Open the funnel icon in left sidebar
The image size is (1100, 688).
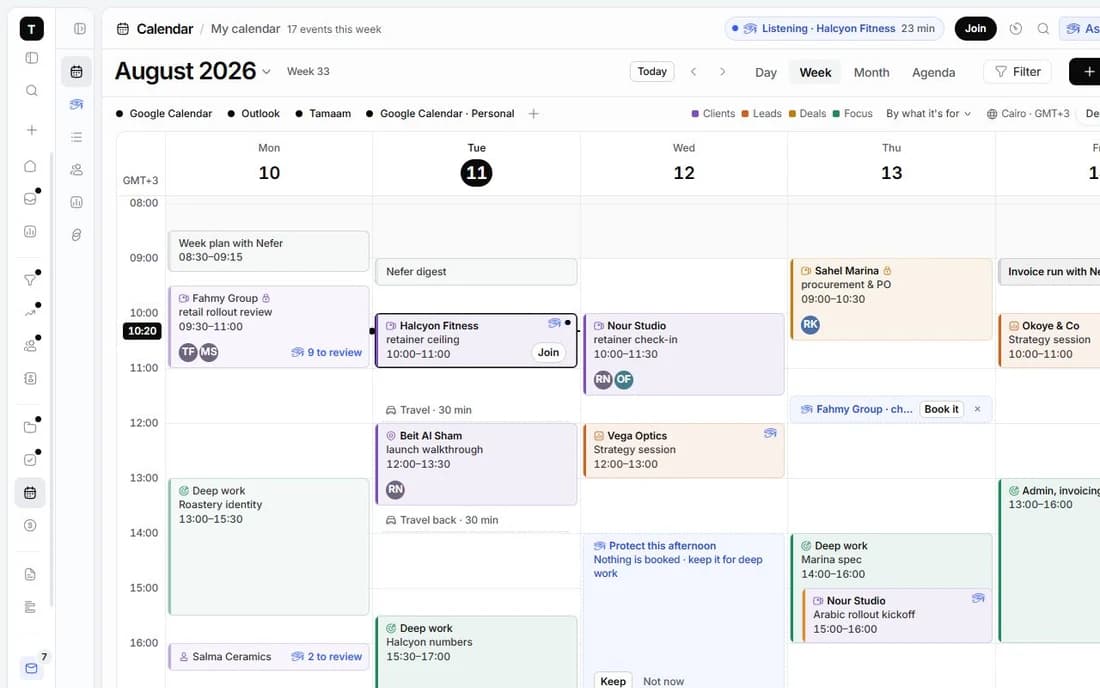tap(30, 280)
